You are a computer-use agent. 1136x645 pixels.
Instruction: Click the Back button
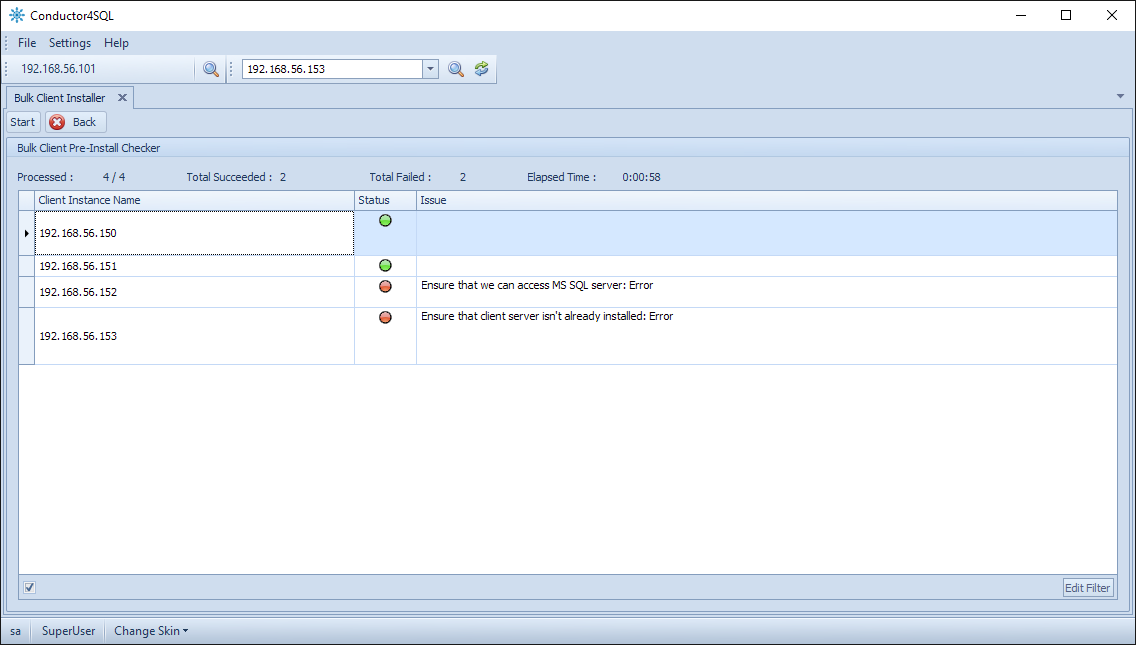pos(76,122)
